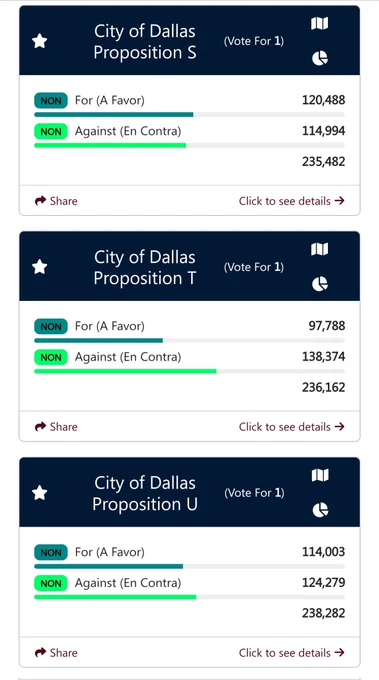Favorite Proposition S with star icon
The width and height of the screenshot is (379, 680).
click(x=39, y=41)
